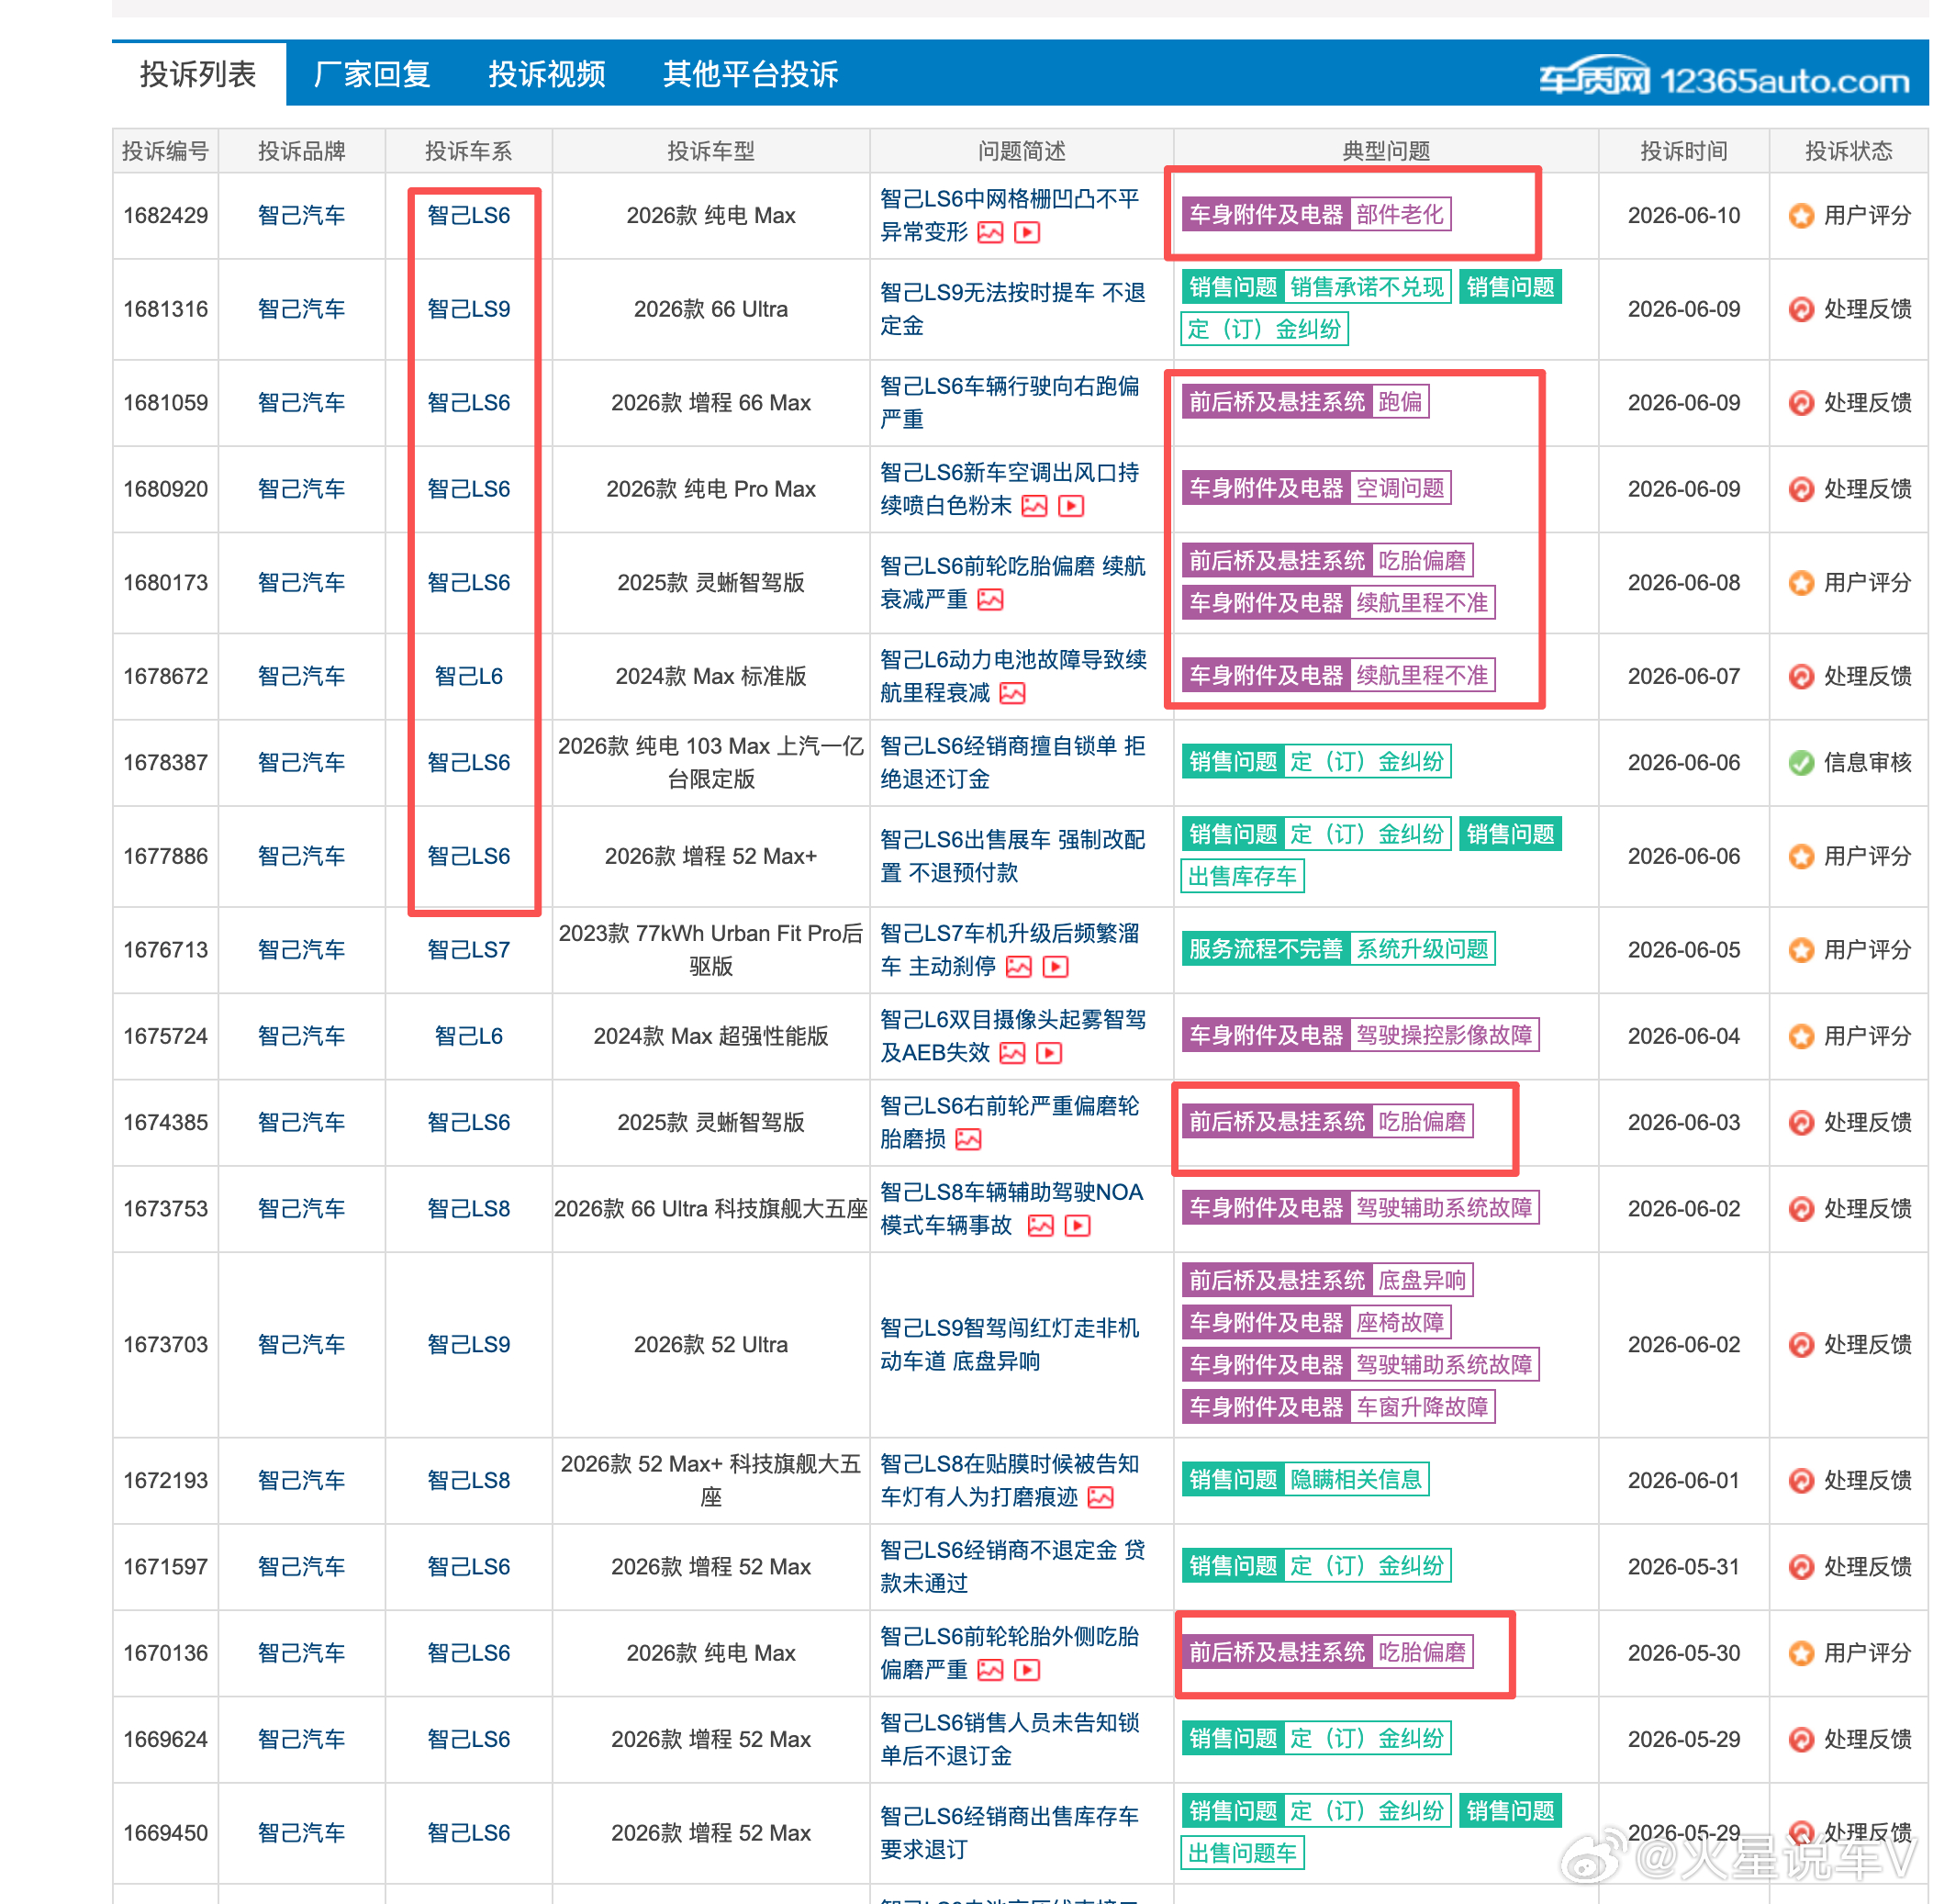Open image icon for complaint 1682429
The width and height of the screenshot is (1933, 1904).
(x=990, y=233)
